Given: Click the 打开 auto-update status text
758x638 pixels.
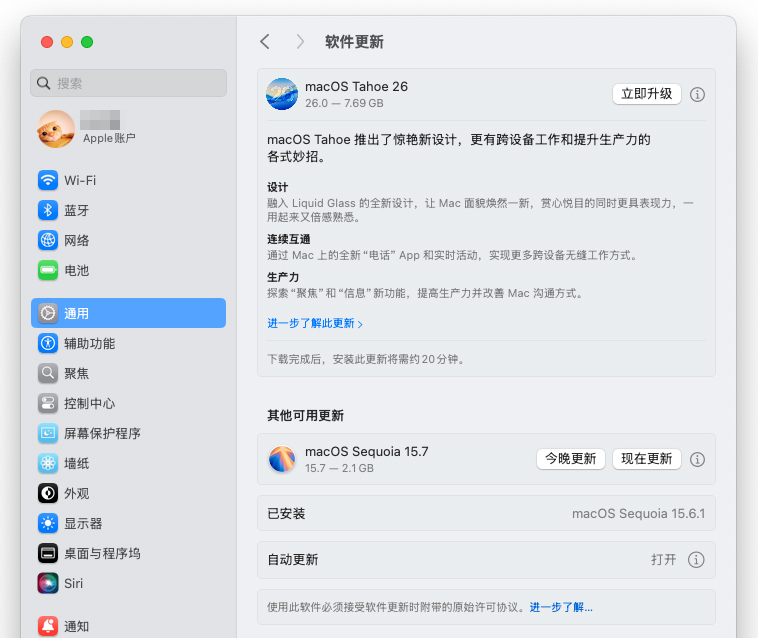Looking at the screenshot, I should [663, 560].
